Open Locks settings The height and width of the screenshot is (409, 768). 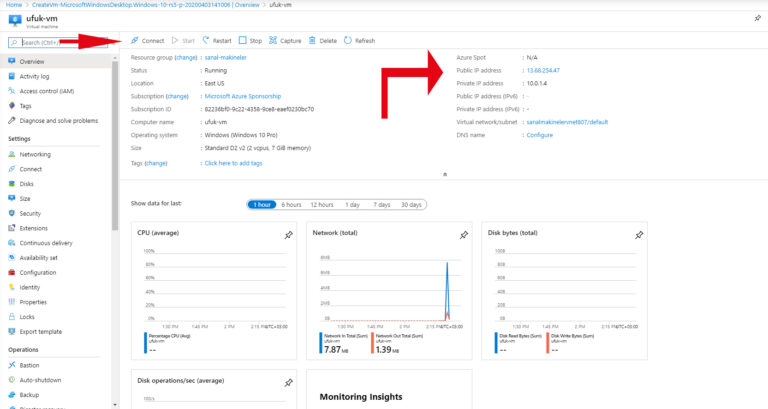(x=27, y=317)
